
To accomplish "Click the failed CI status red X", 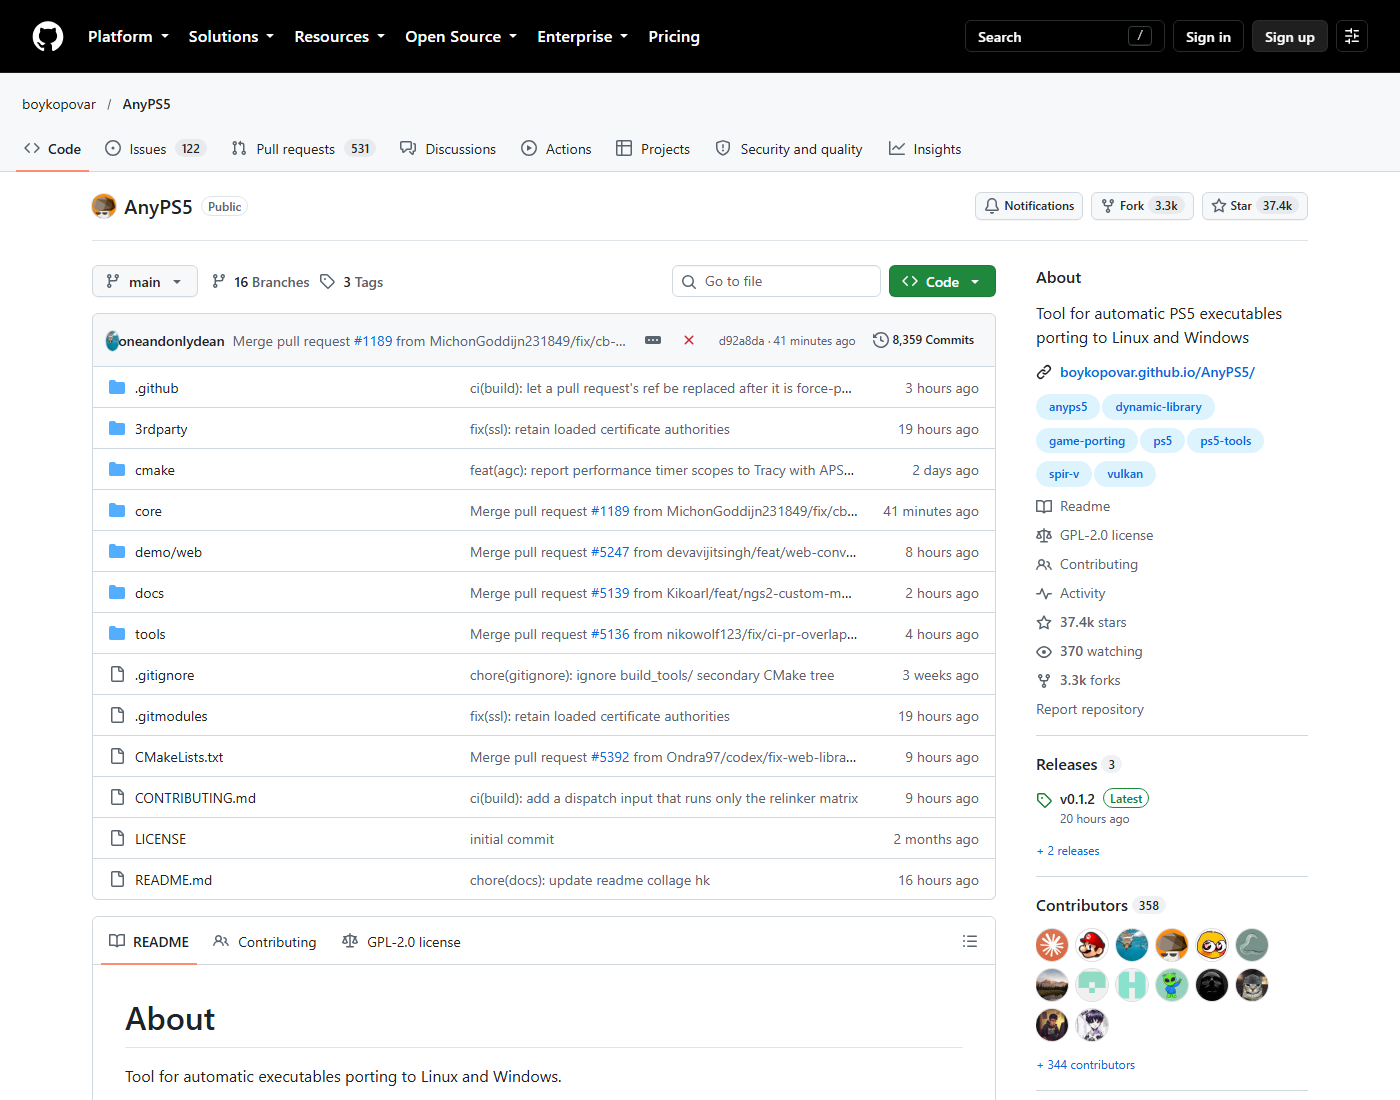I will [689, 340].
